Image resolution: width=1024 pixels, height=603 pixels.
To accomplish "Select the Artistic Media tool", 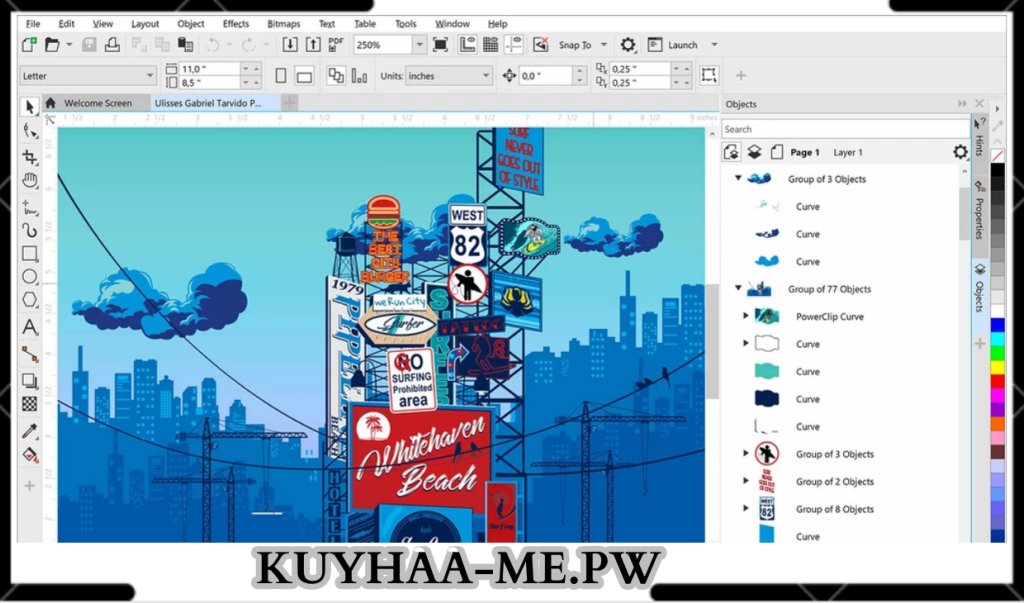I will (29, 230).
